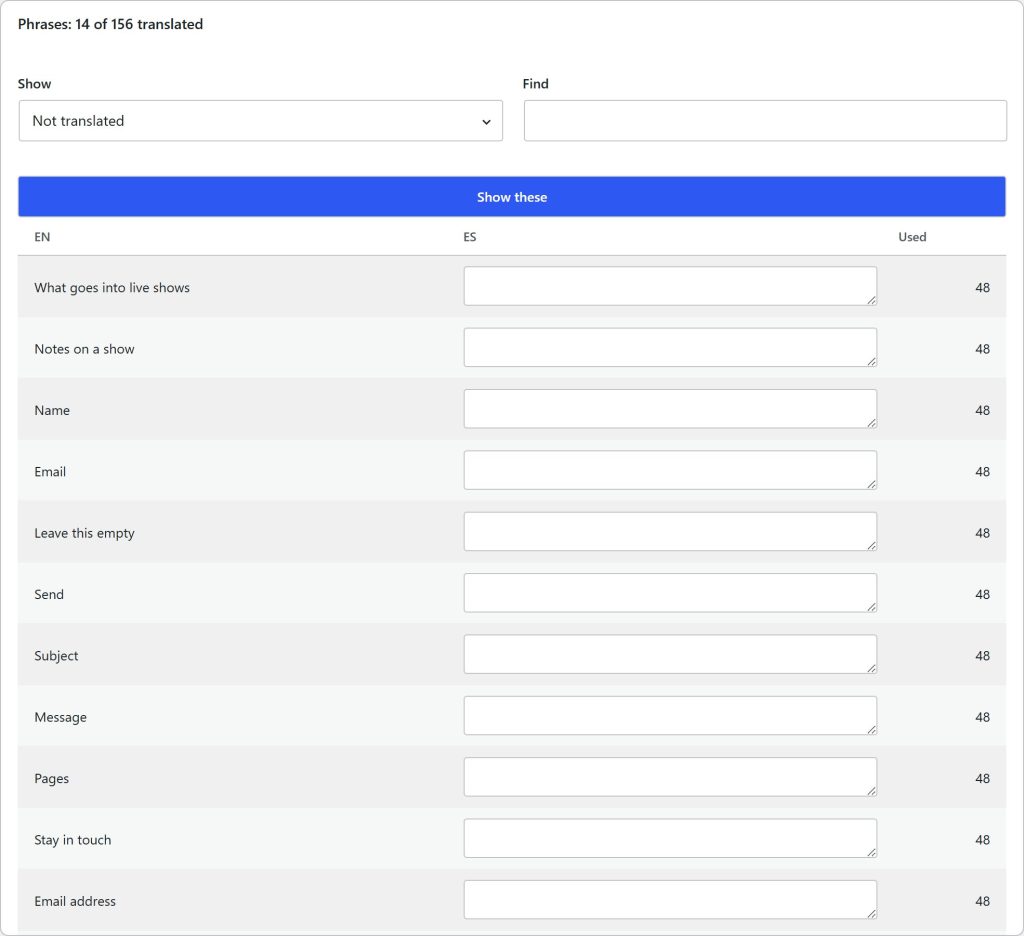Click the 'EN' column header
This screenshot has height=936, width=1024.
click(x=42, y=237)
